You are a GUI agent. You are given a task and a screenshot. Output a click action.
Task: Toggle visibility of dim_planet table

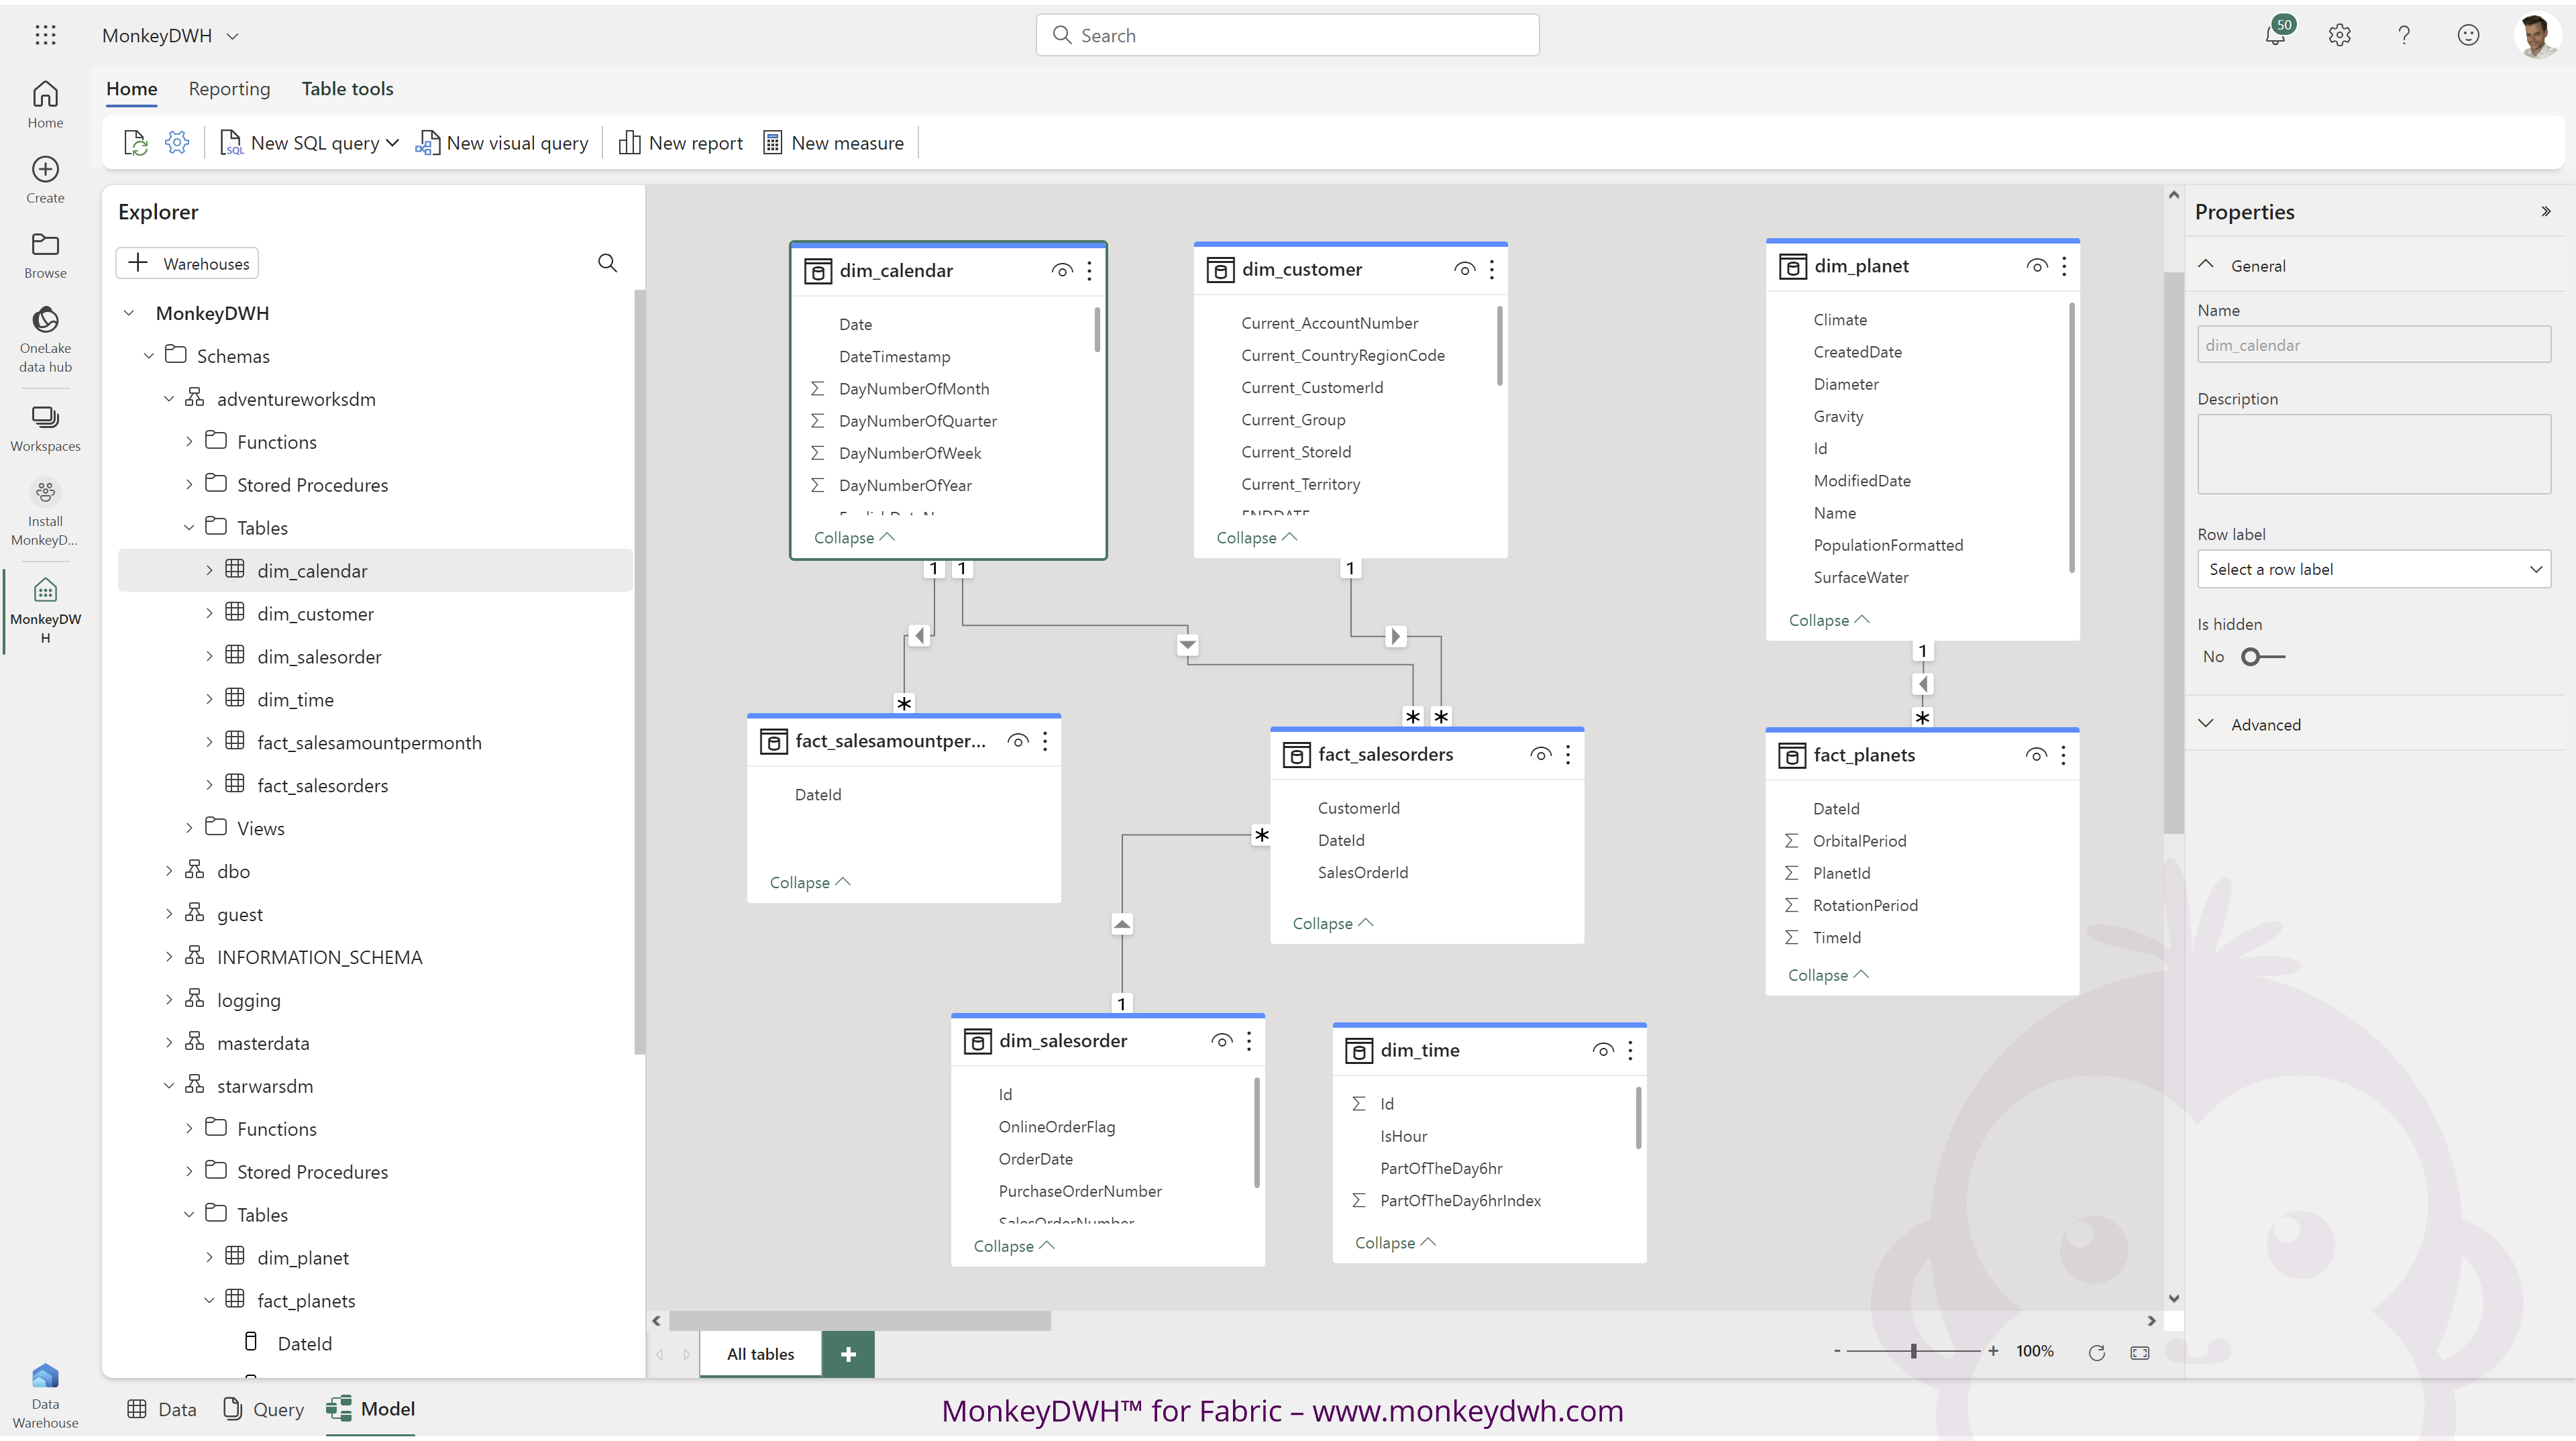click(2037, 266)
